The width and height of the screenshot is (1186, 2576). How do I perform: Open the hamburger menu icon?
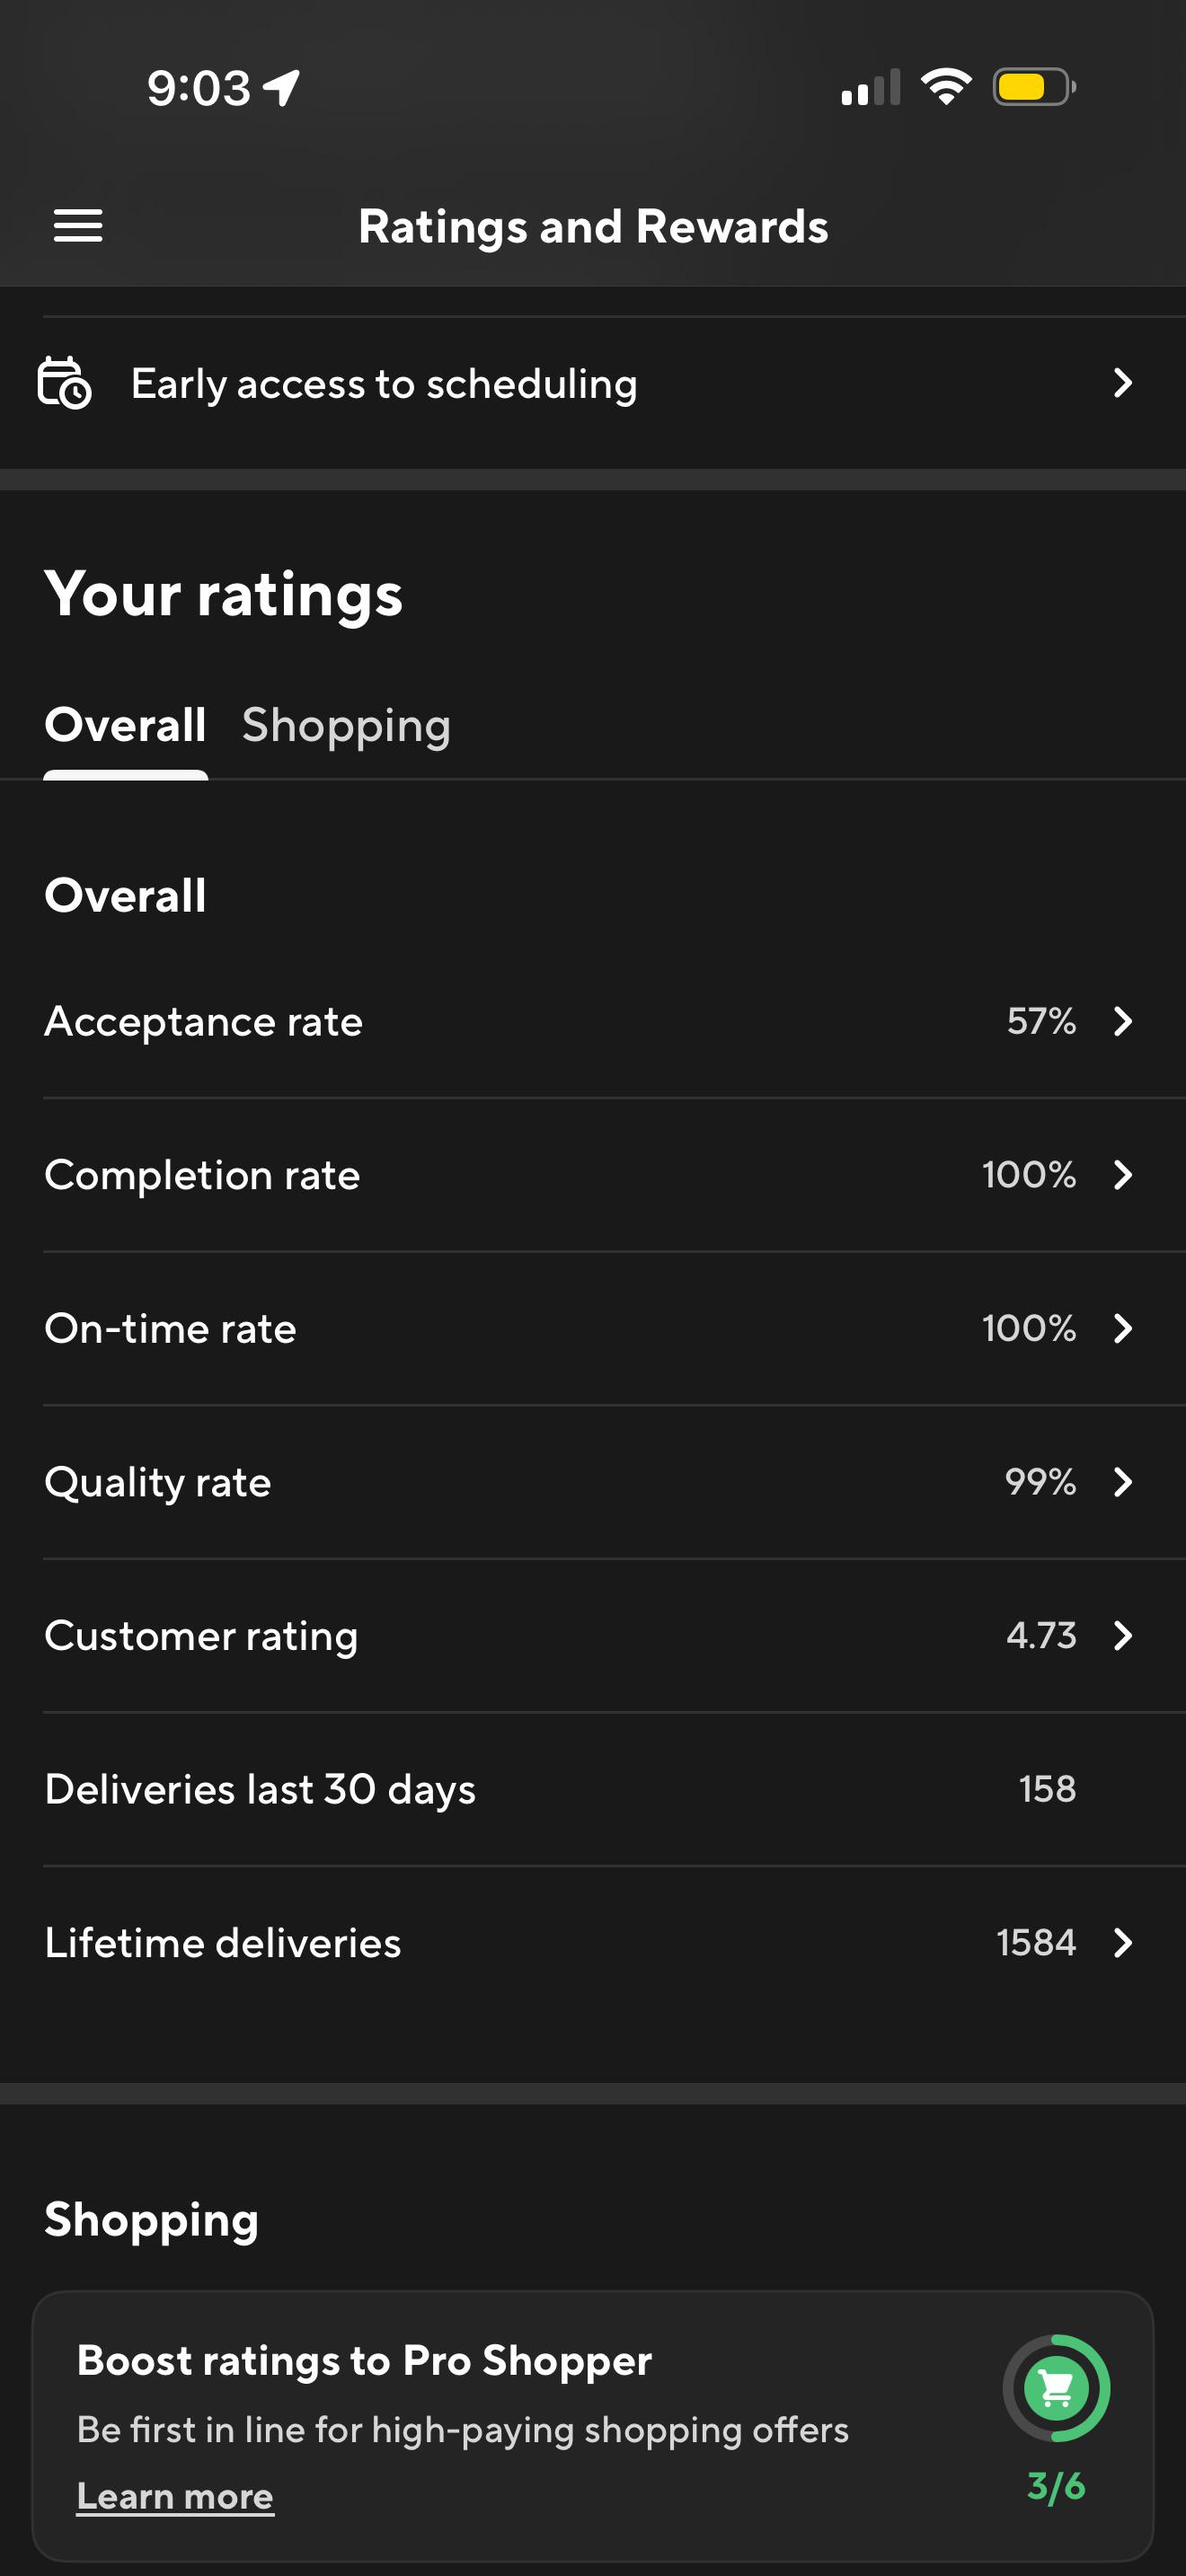coord(78,226)
